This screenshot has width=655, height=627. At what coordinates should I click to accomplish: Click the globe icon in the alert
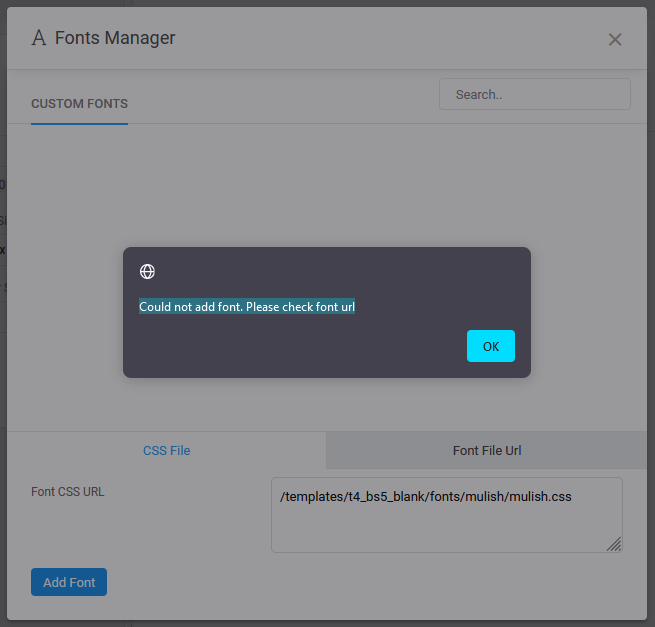pyautogui.click(x=147, y=271)
